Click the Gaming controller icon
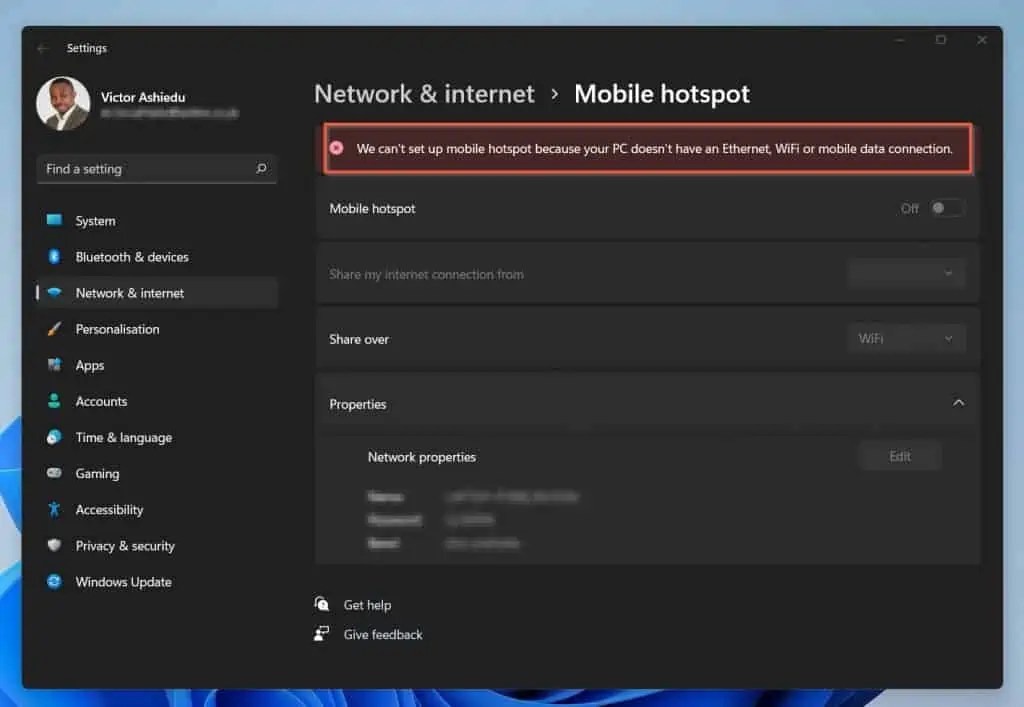The image size is (1024, 707). pos(55,473)
